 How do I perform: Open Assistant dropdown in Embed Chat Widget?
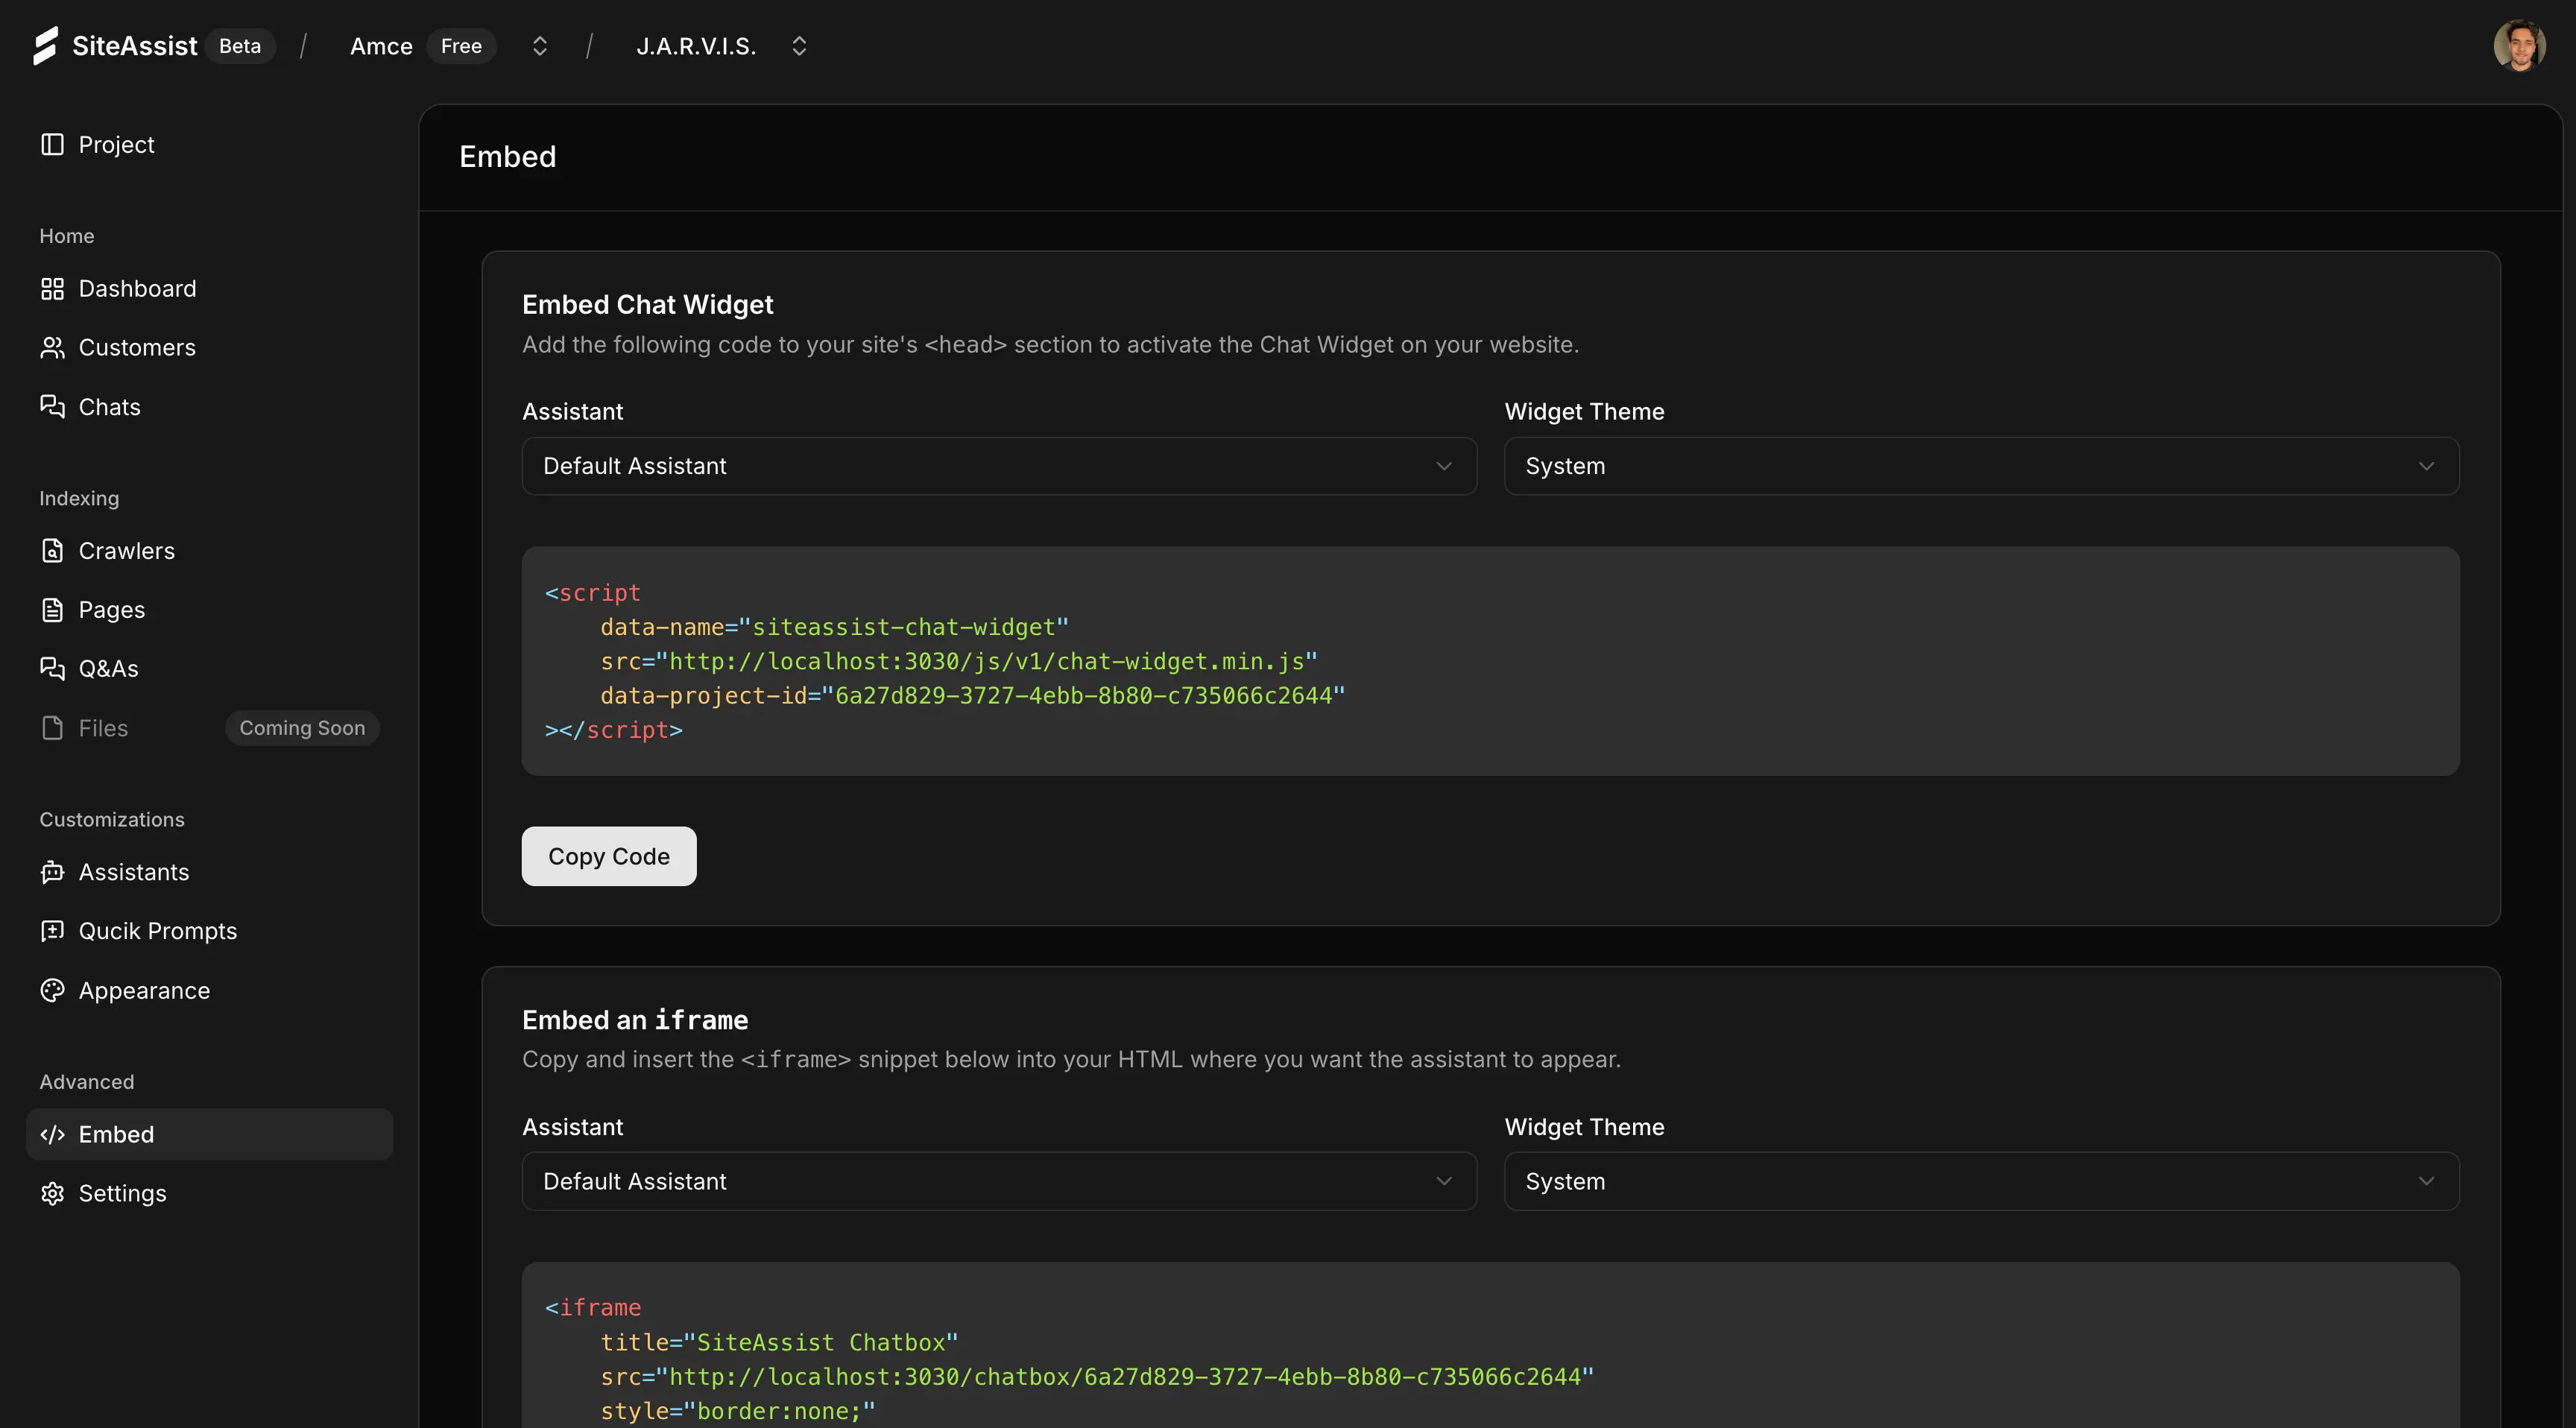(x=999, y=466)
